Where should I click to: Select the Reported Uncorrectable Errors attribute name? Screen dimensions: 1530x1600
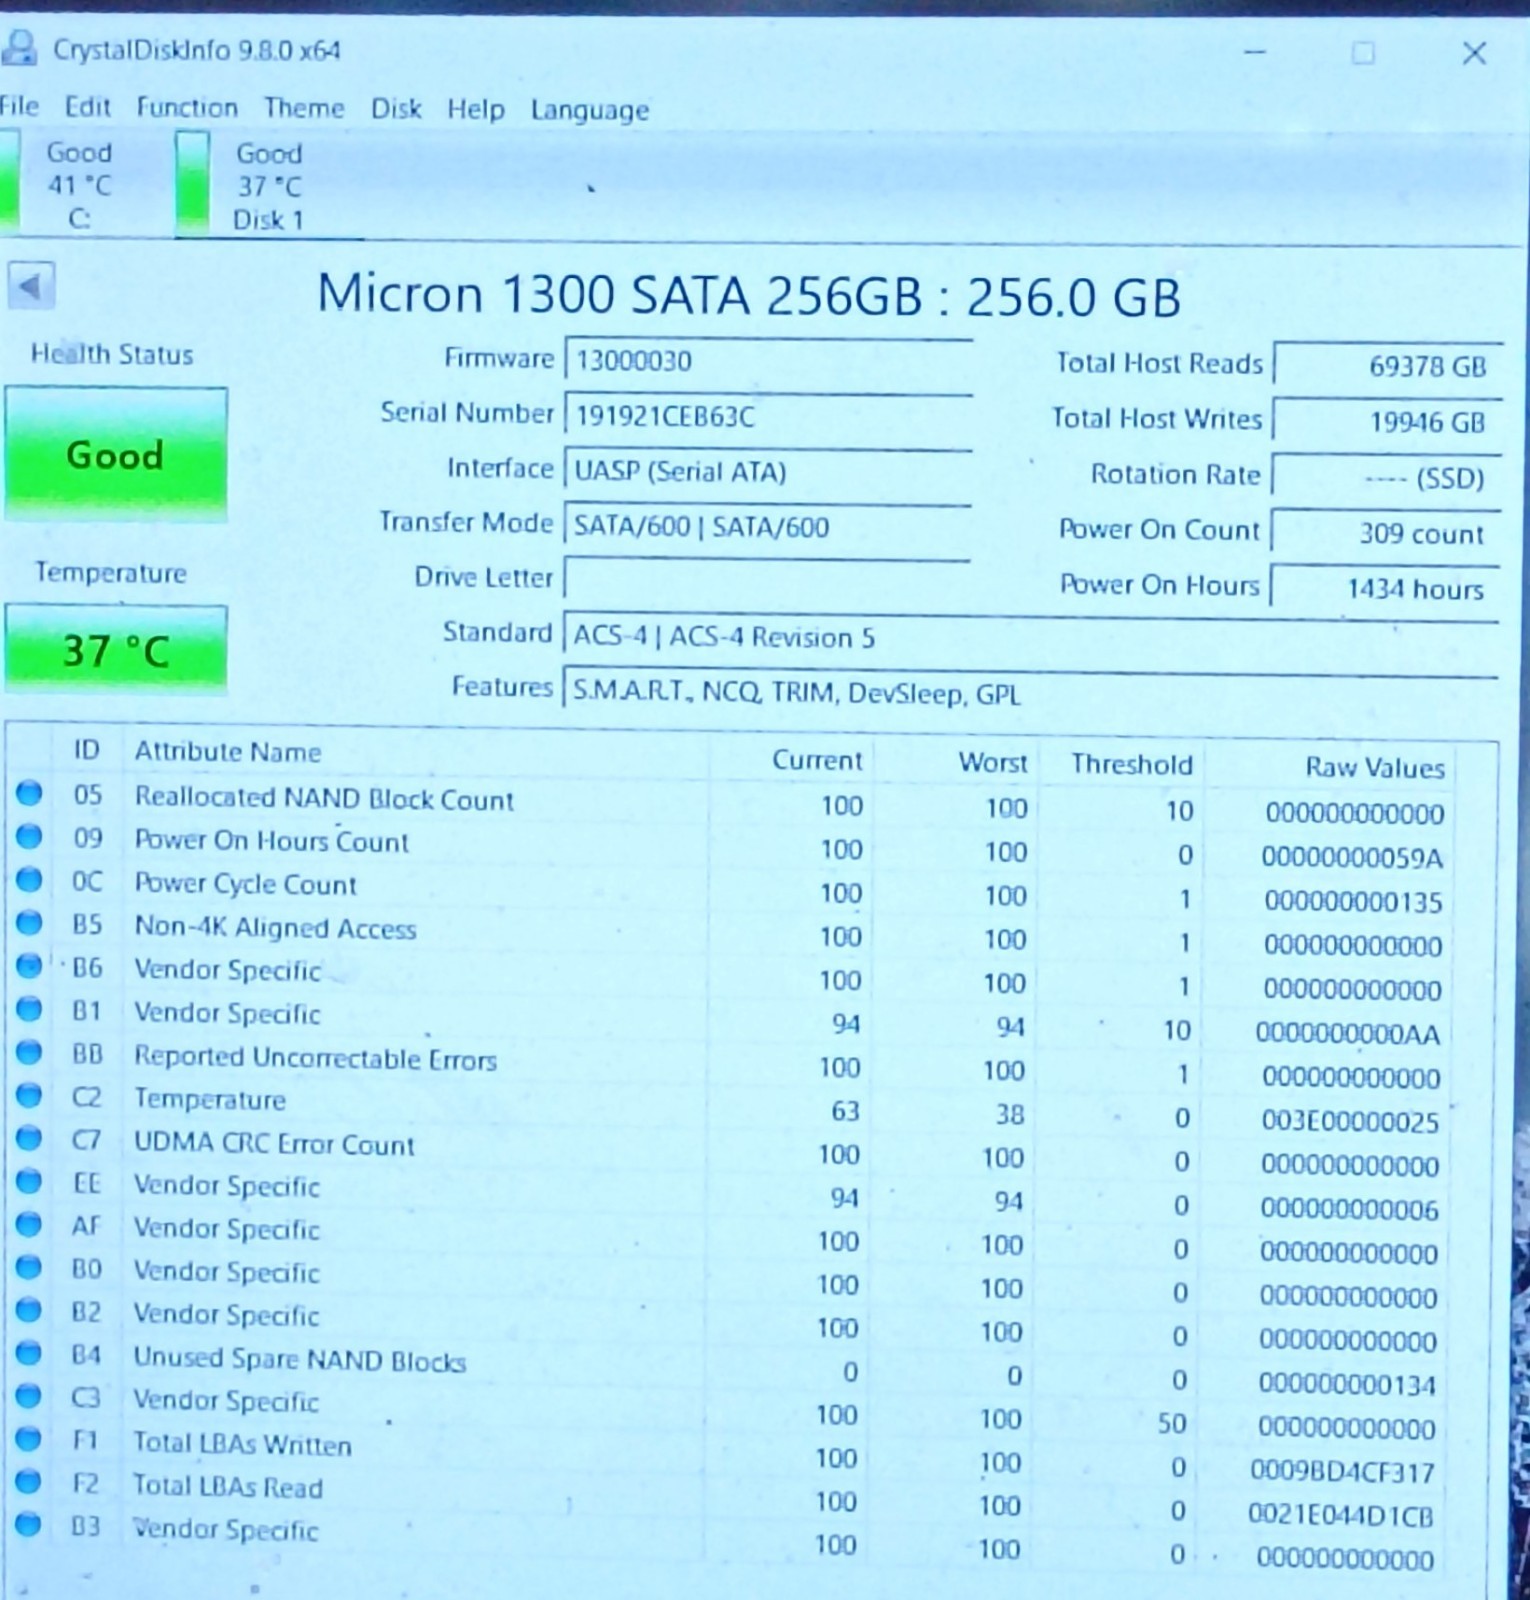click(x=315, y=1057)
